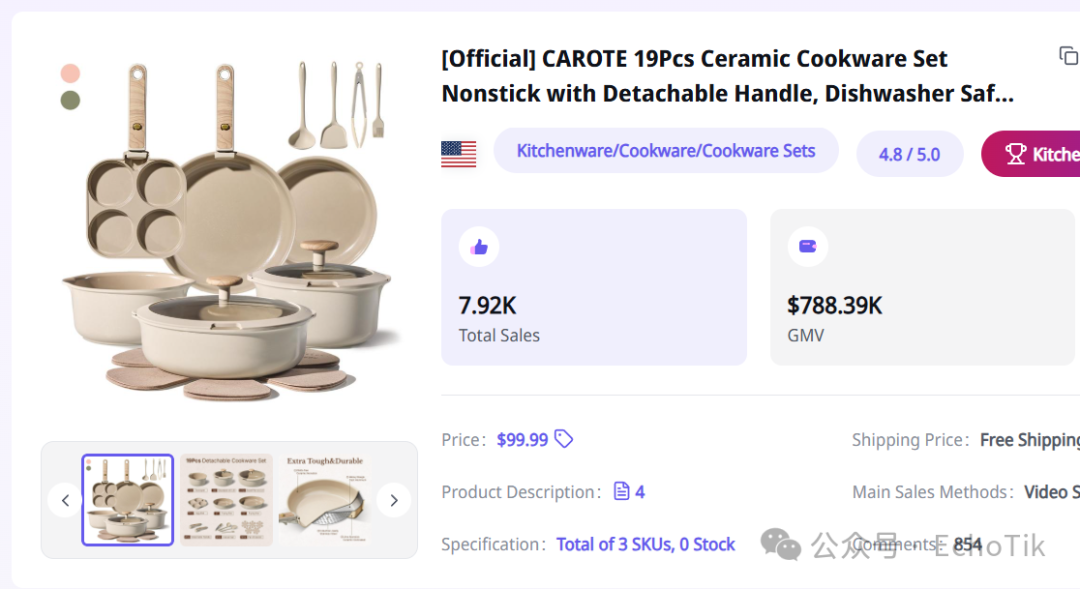This screenshot has width=1080, height=589.
Task: Click the trophy icon on the Kitchen badge
Action: 1015,154
